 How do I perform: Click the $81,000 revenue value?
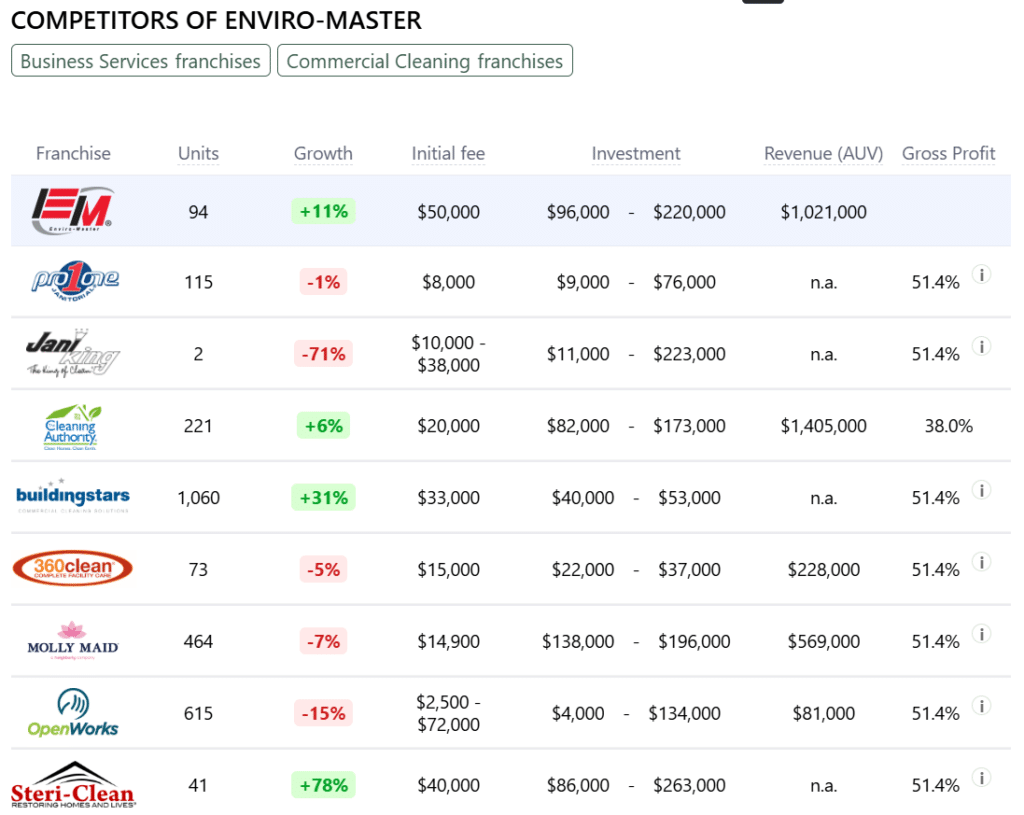pos(824,713)
